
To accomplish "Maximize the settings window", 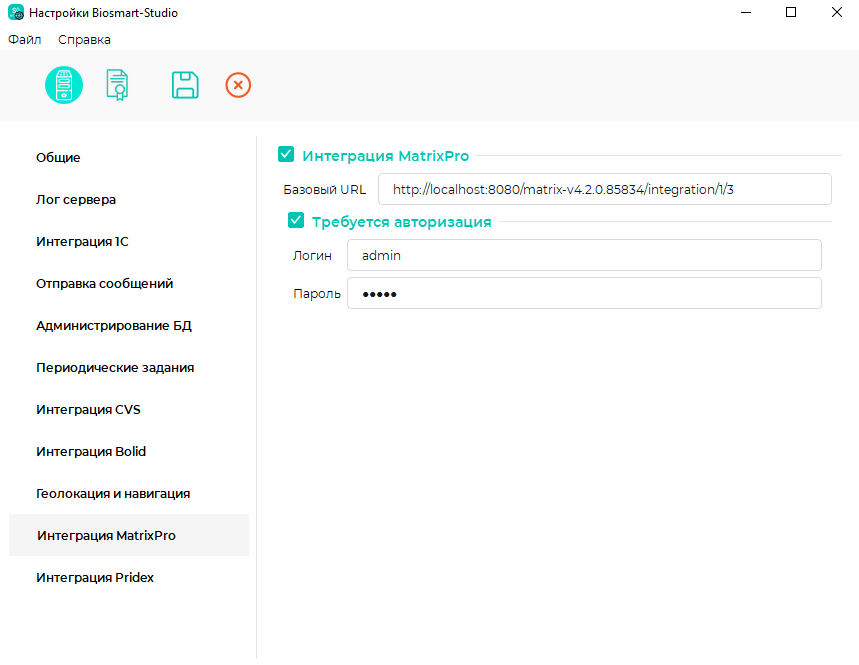I will (791, 12).
